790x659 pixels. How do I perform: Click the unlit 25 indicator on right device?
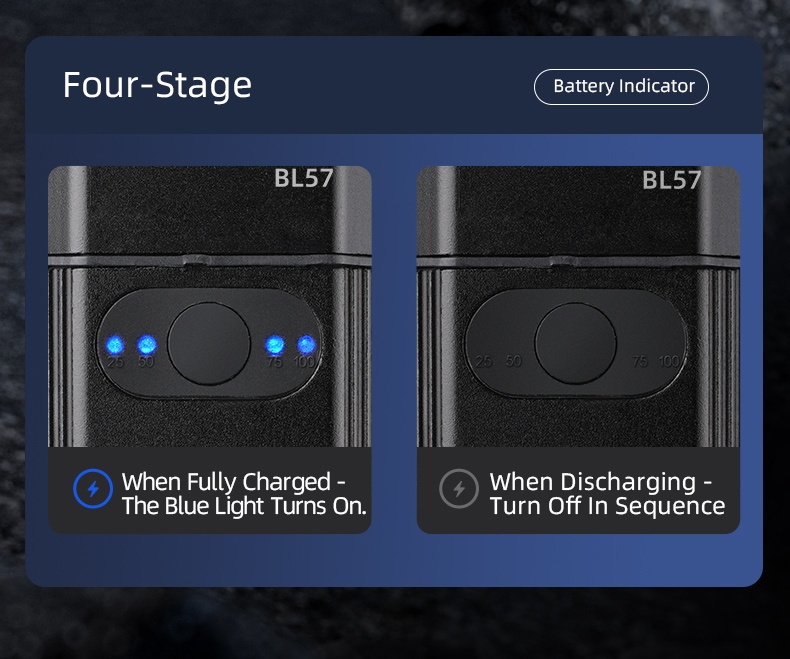pos(484,360)
